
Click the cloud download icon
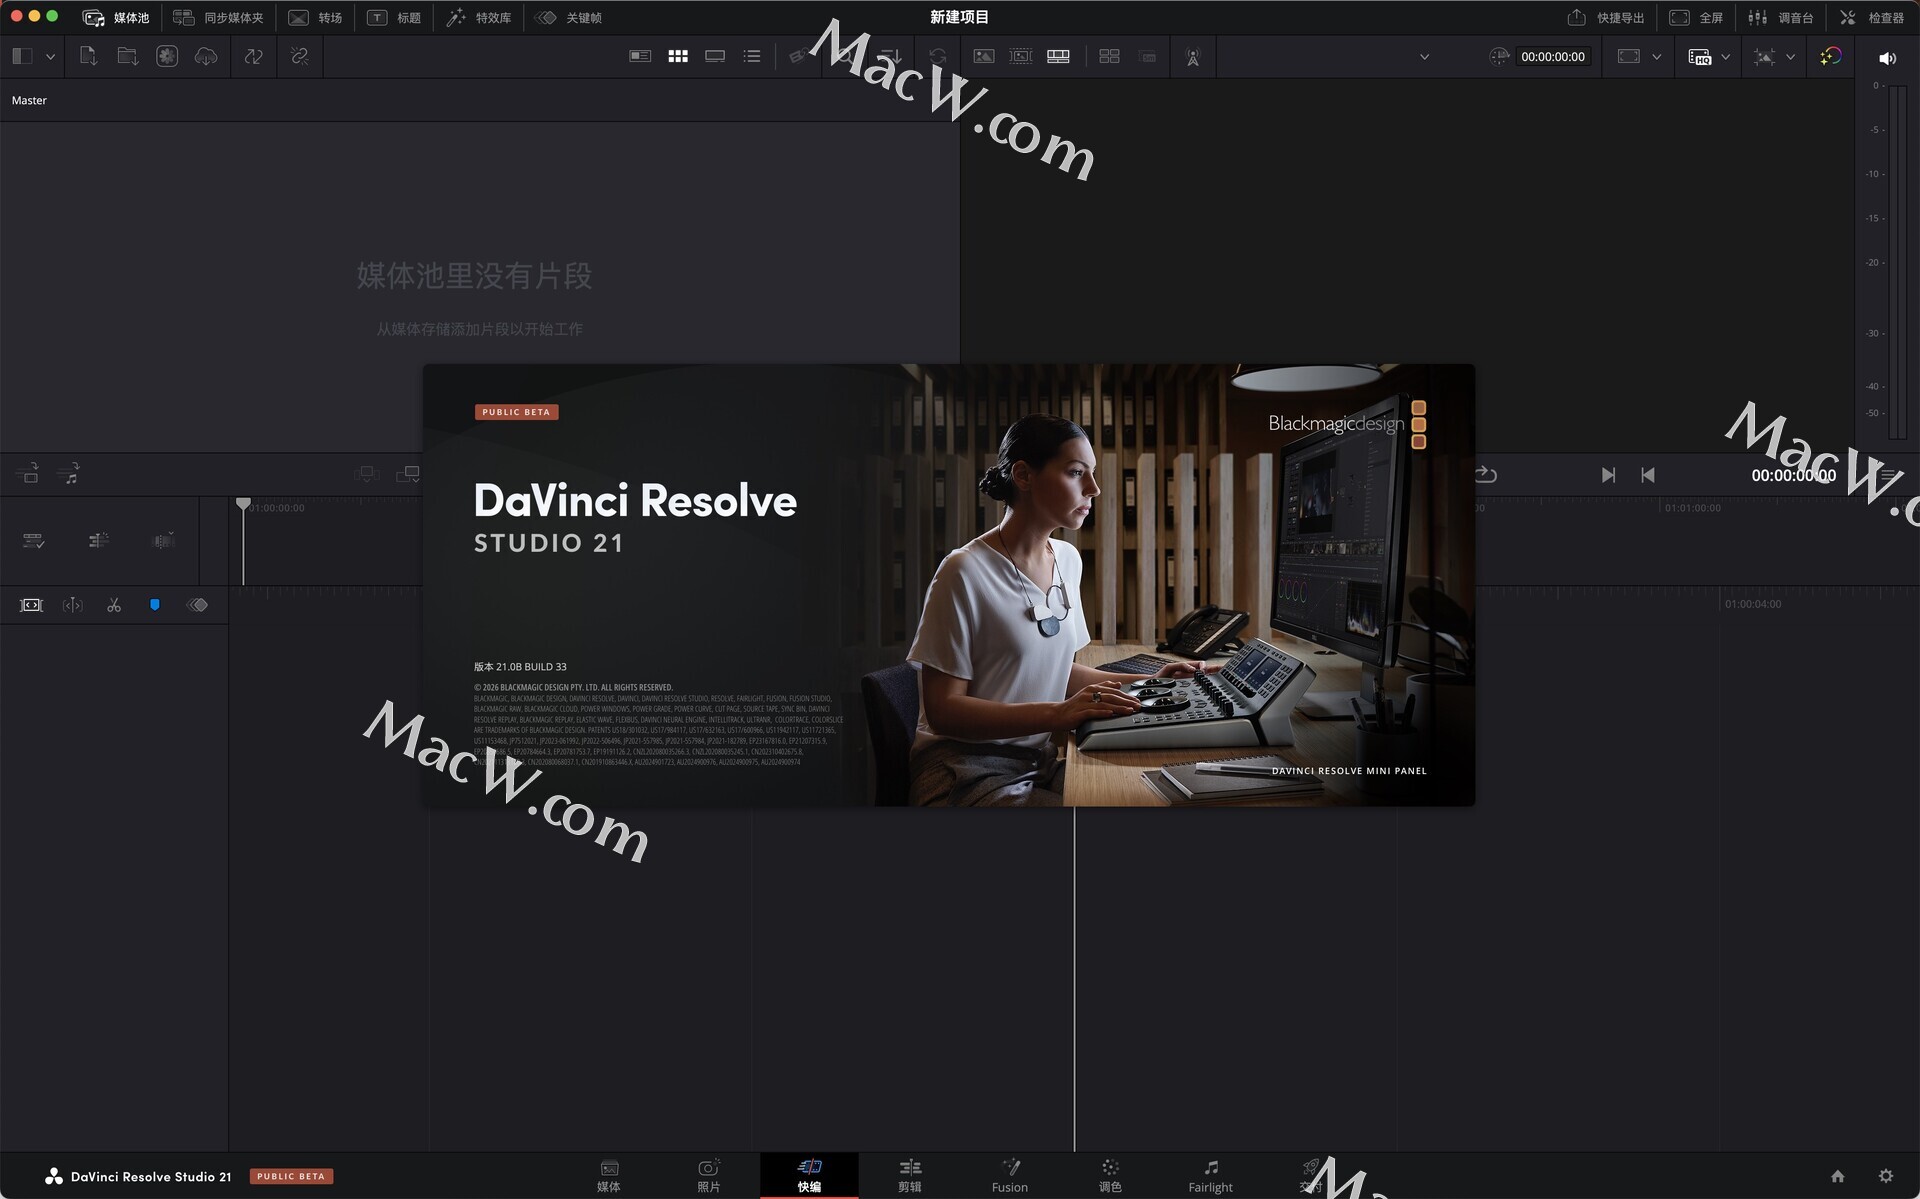pyautogui.click(x=206, y=56)
